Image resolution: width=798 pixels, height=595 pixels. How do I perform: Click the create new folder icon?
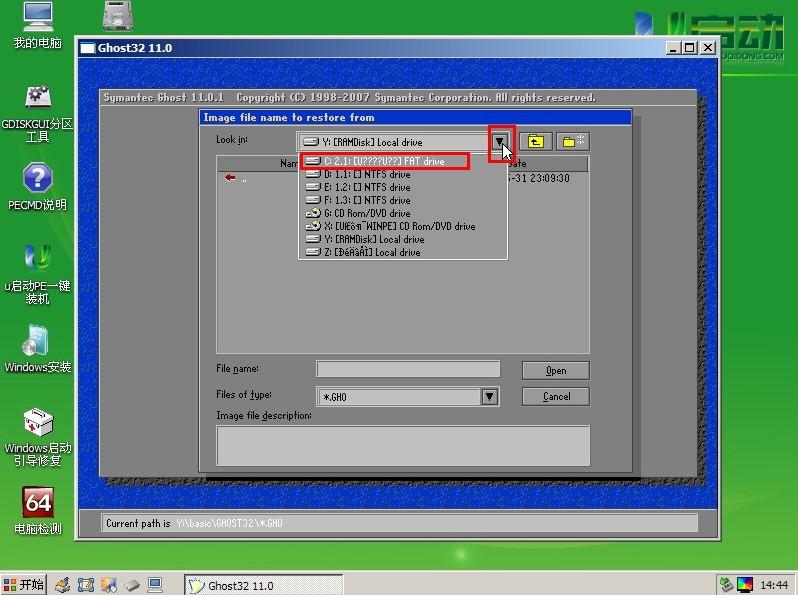click(x=573, y=142)
